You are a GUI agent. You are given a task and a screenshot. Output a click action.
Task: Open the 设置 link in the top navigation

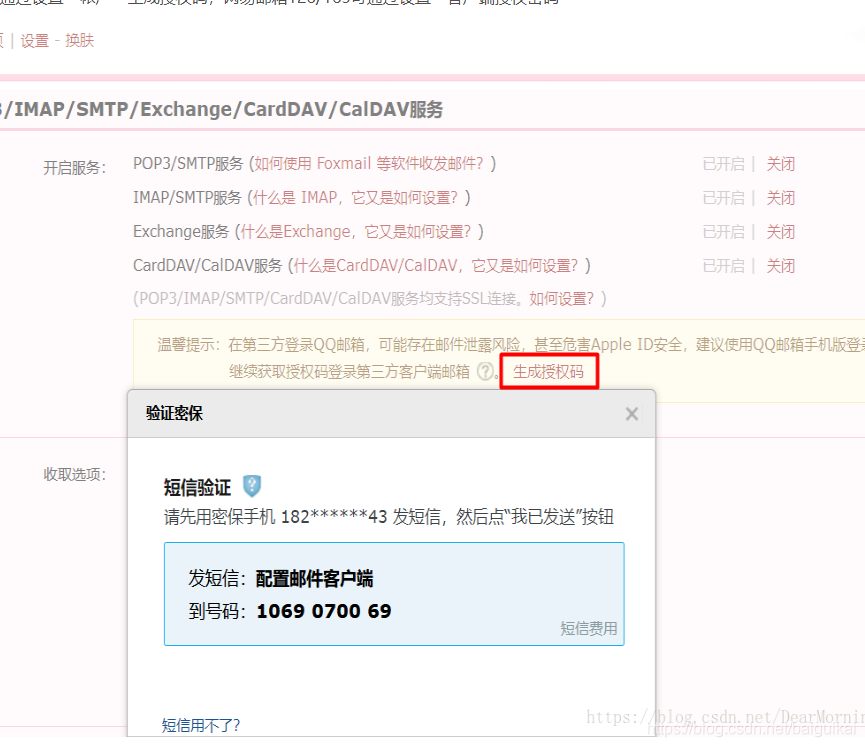pyautogui.click(x=35, y=40)
